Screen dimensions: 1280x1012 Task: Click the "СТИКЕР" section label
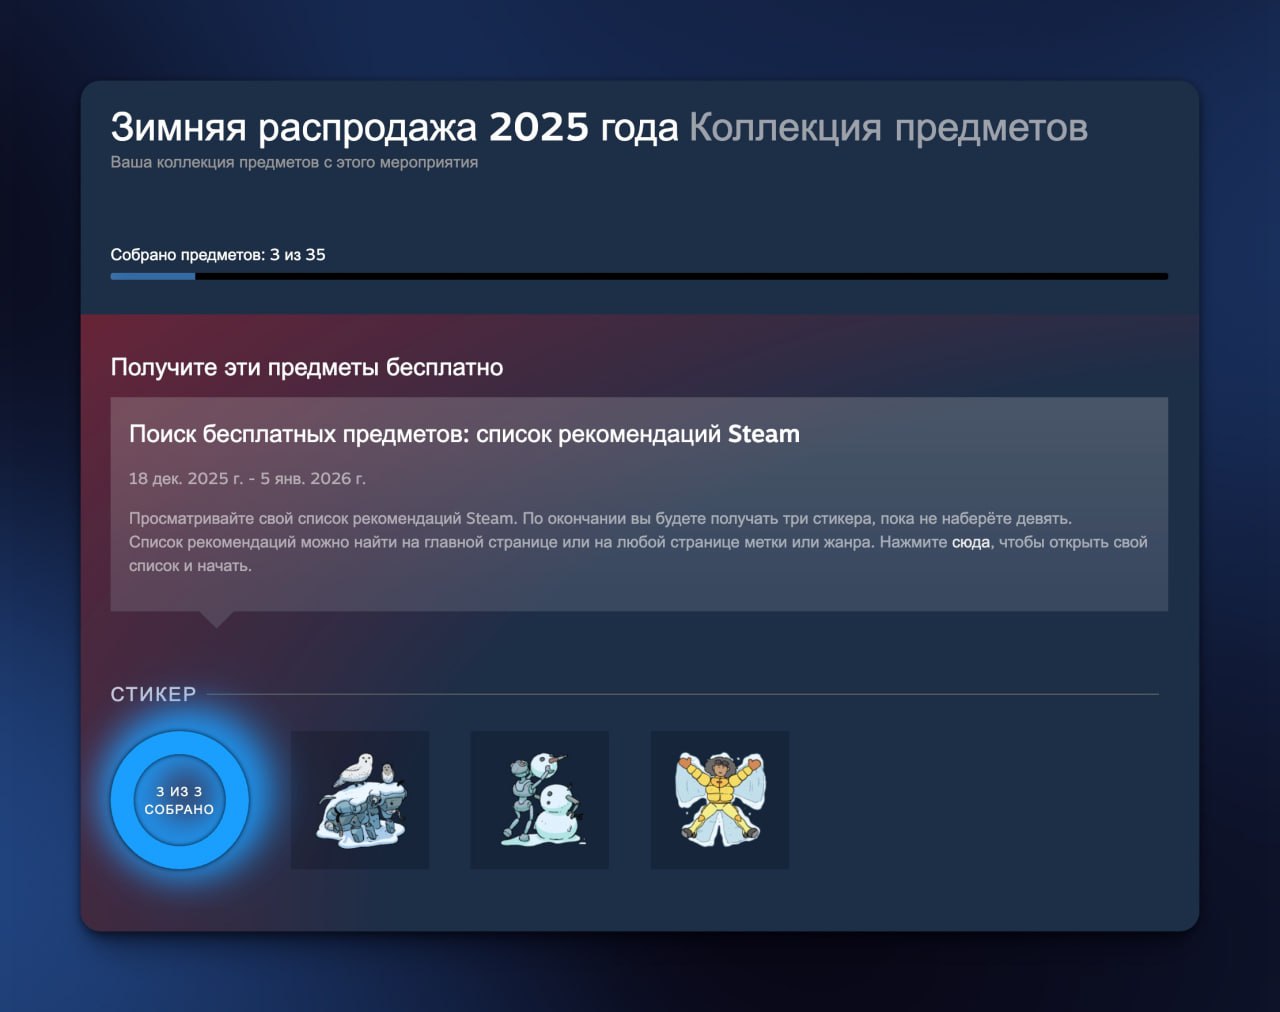point(153,694)
